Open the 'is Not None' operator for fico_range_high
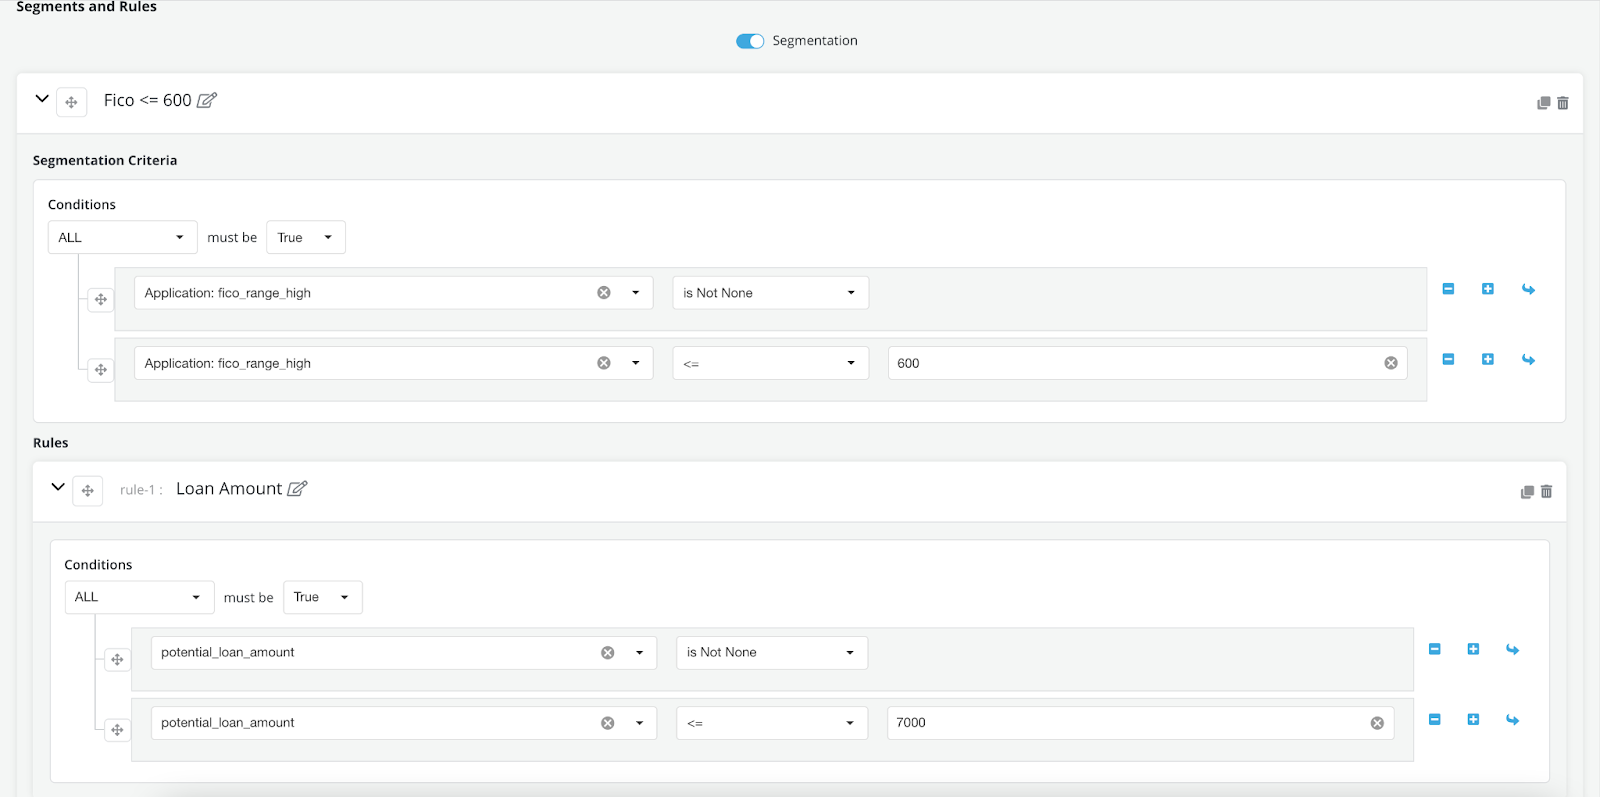 click(769, 293)
